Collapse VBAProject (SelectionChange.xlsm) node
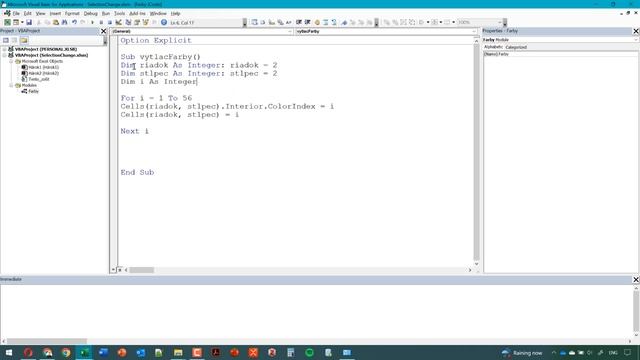This screenshot has height=360, width=640. pyautogui.click(x=4, y=55)
